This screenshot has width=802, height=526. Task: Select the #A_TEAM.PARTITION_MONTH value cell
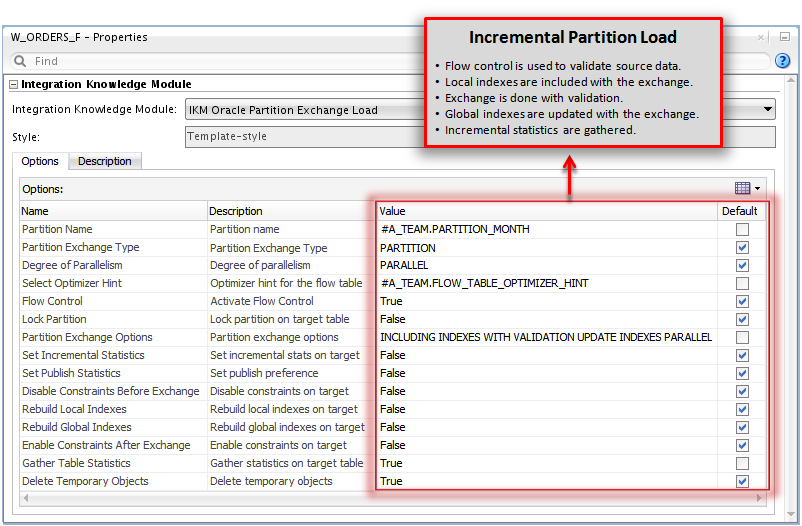coord(547,229)
